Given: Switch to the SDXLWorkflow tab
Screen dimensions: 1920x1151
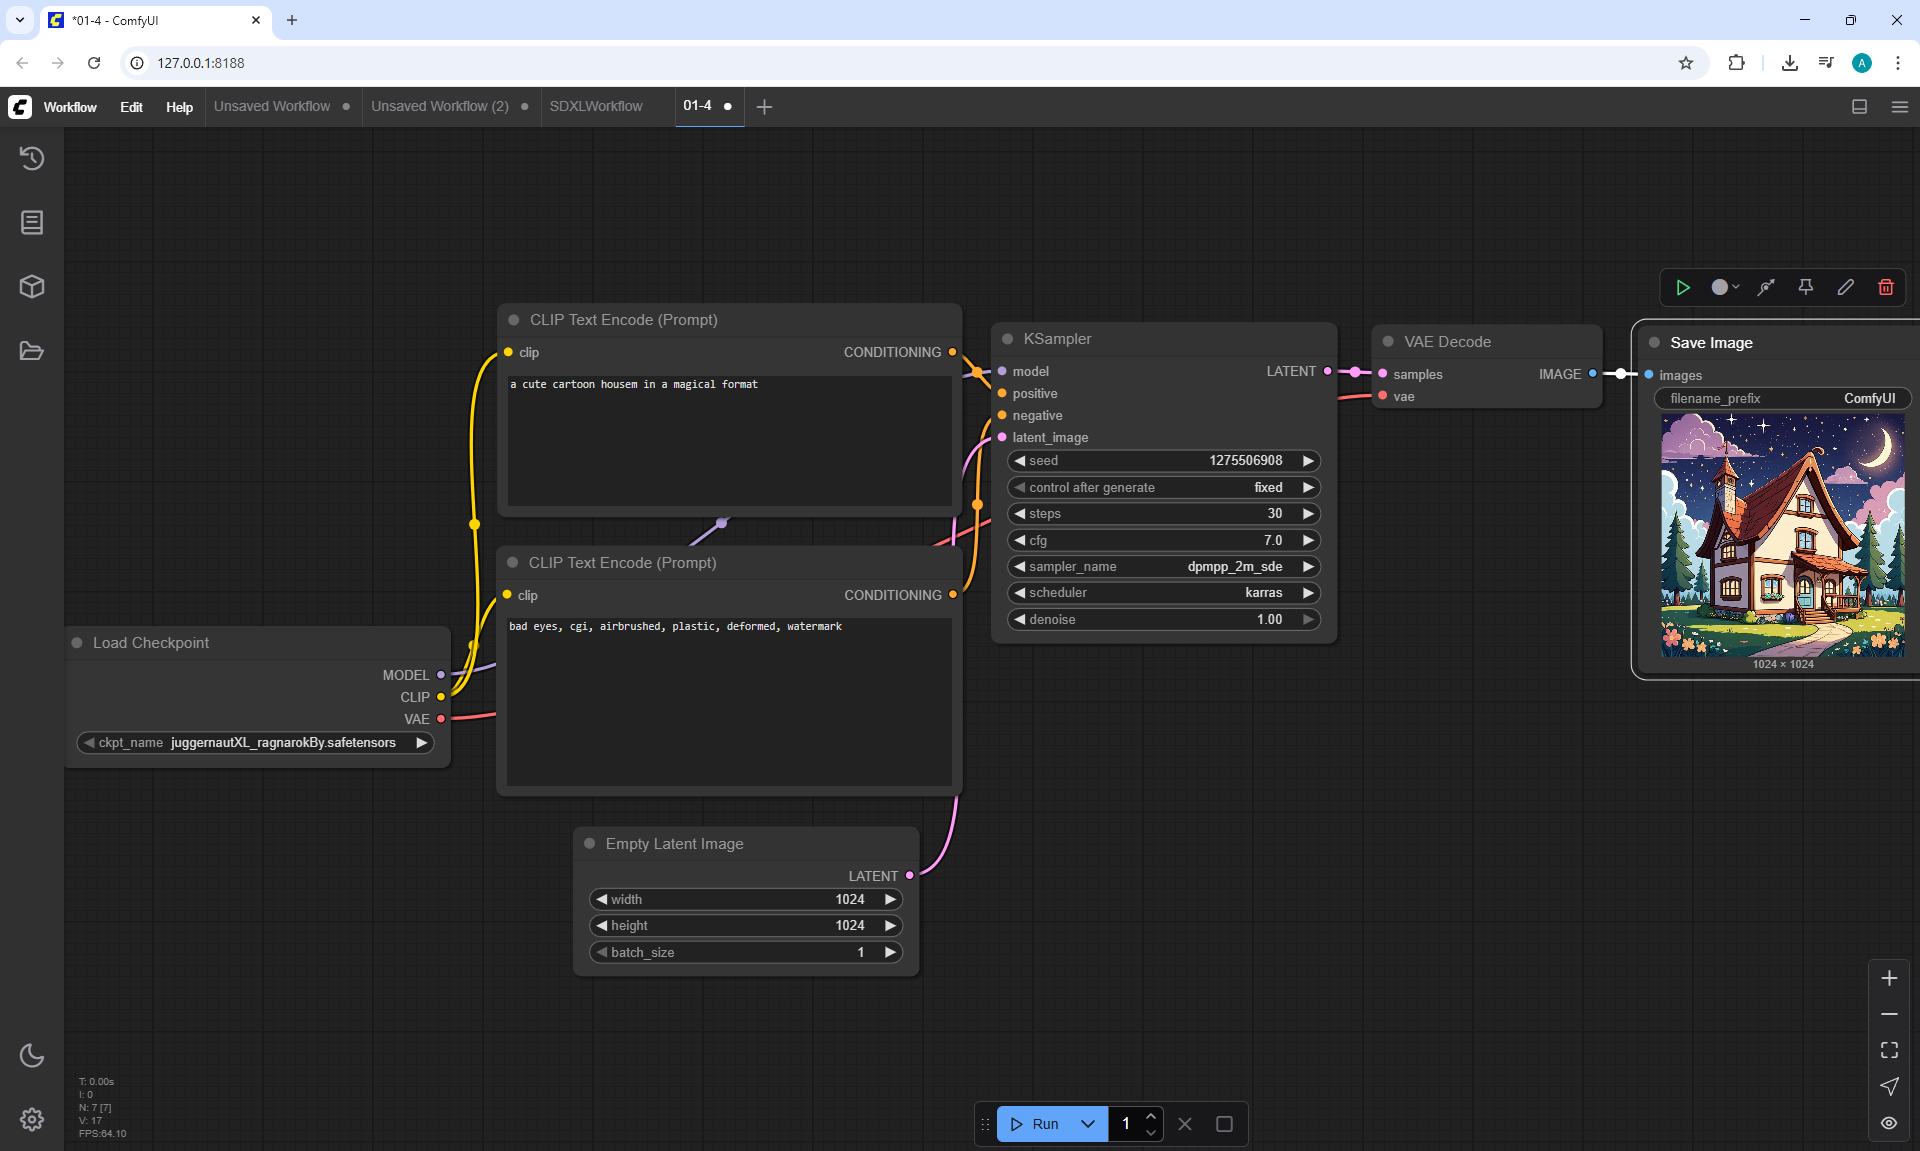Looking at the screenshot, I should click(x=596, y=106).
